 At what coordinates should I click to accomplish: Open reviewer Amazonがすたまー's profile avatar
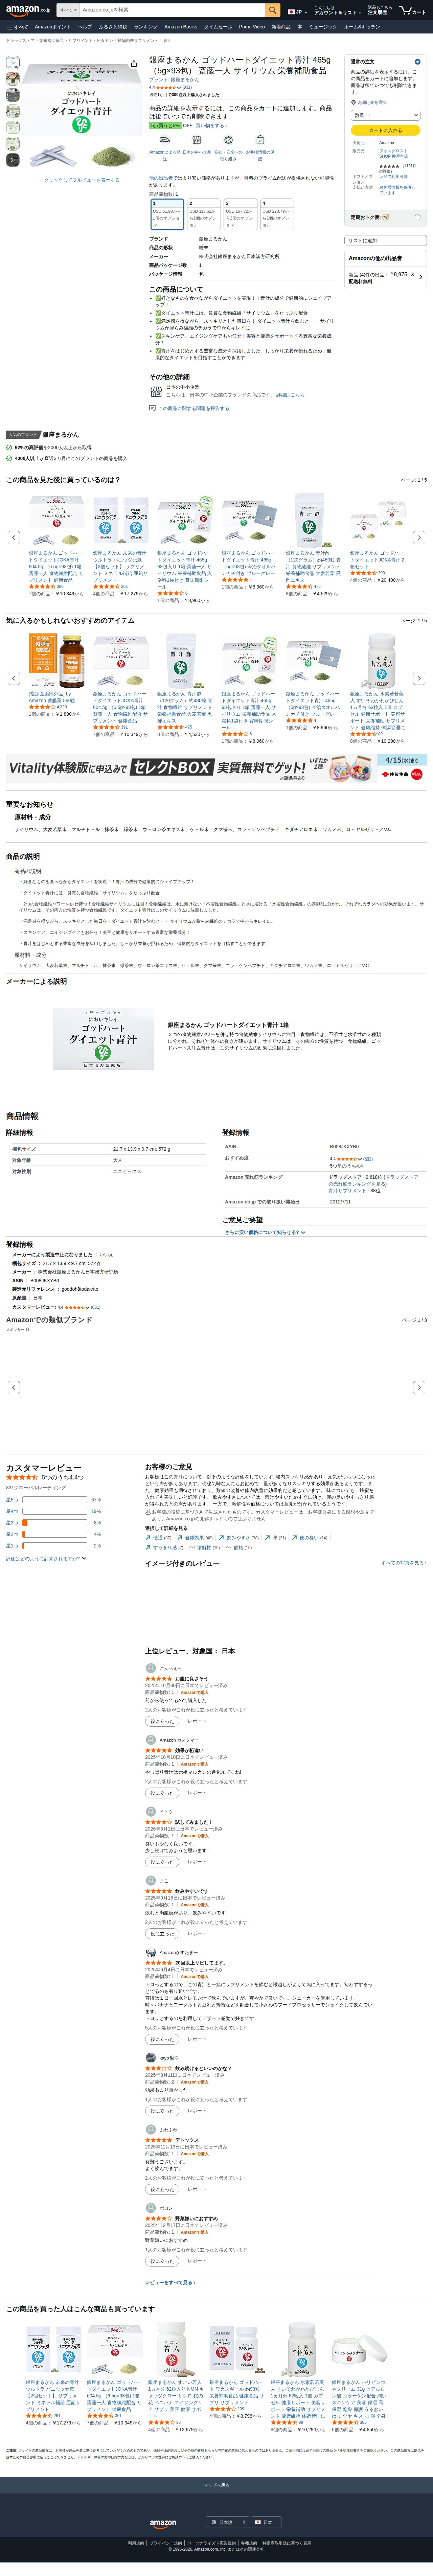[151, 1952]
